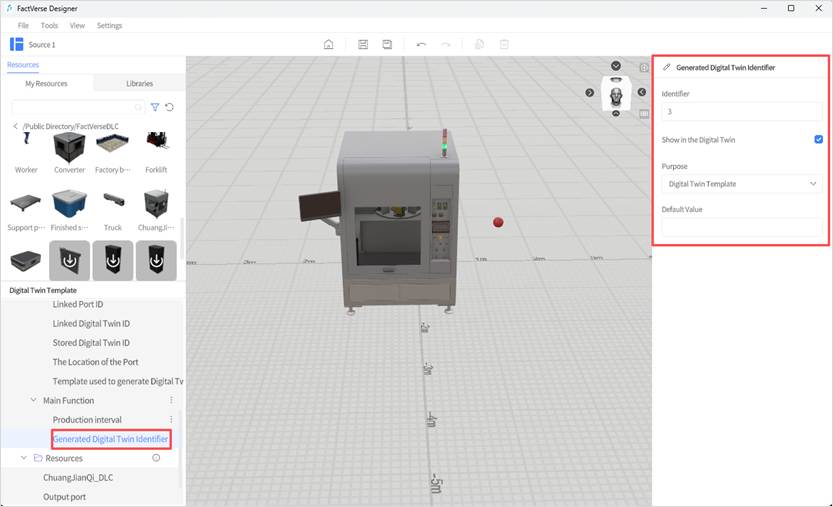Select the red sphere in the 3D viewport
Screen dimensions: 833x507
[498, 222]
